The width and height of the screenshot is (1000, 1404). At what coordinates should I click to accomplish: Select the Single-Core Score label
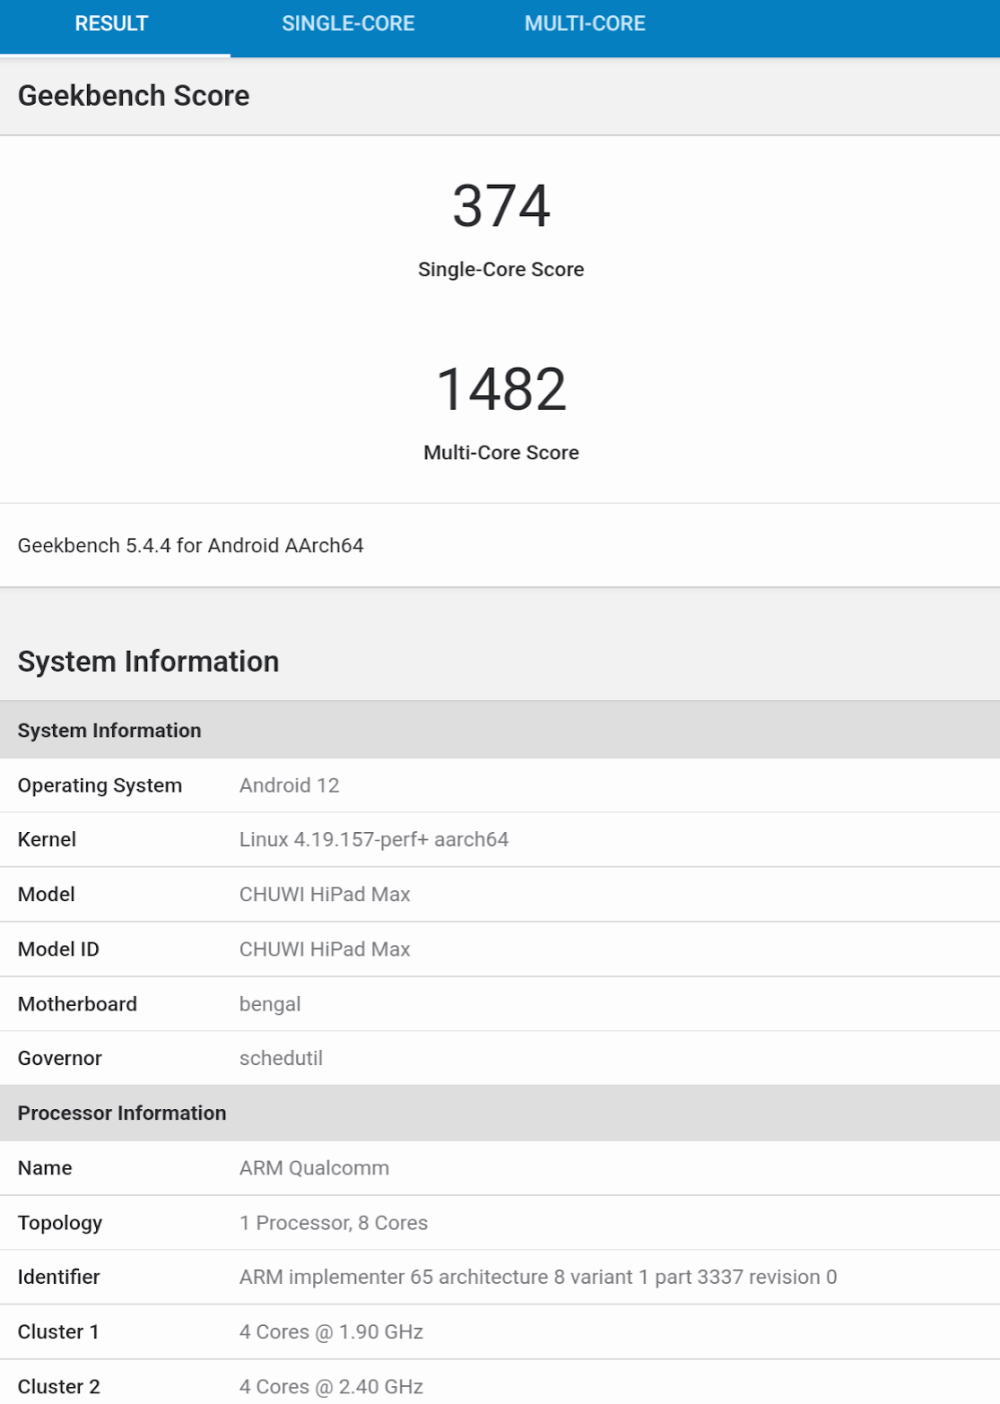pos(501,269)
